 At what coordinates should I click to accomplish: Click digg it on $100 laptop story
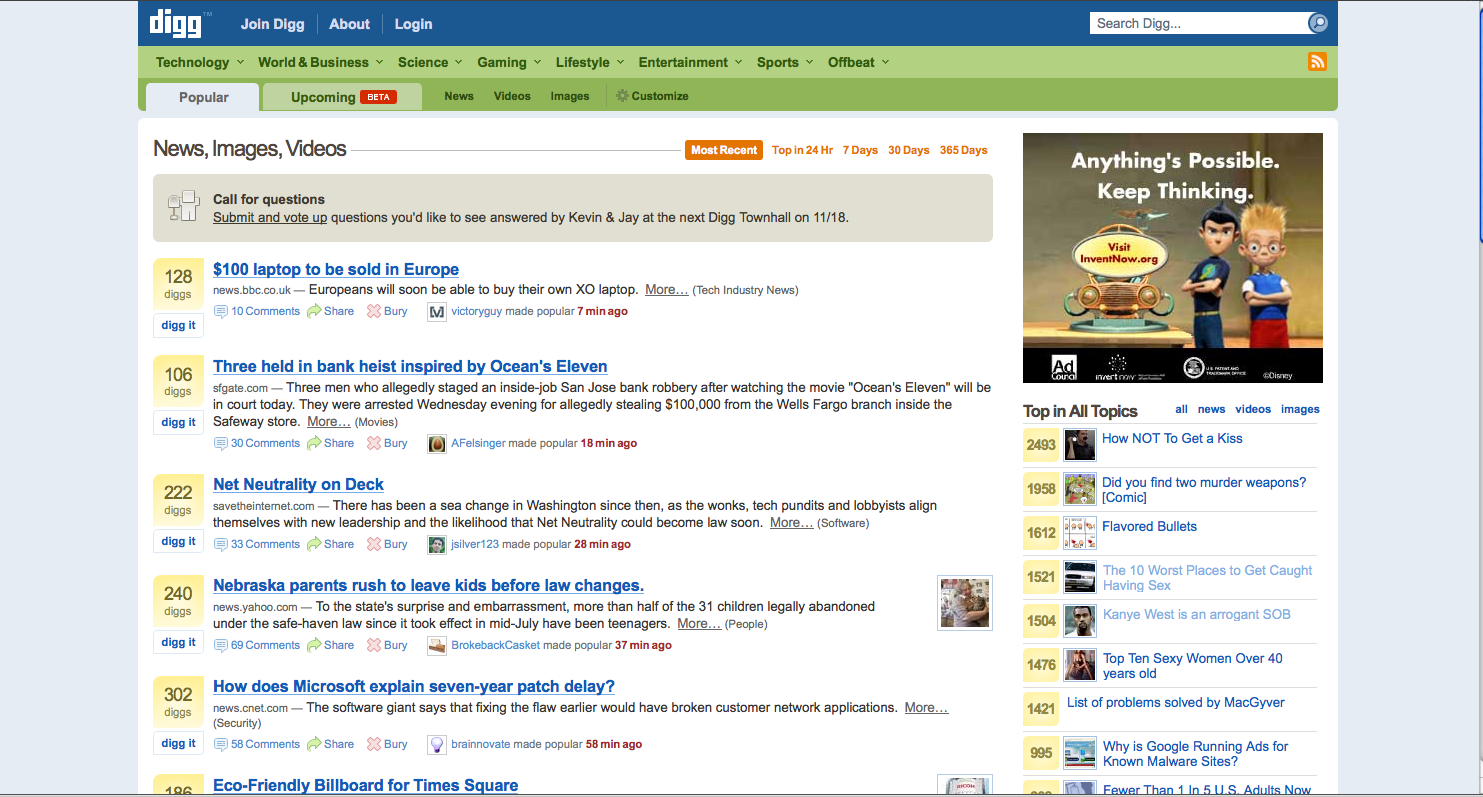(x=178, y=325)
